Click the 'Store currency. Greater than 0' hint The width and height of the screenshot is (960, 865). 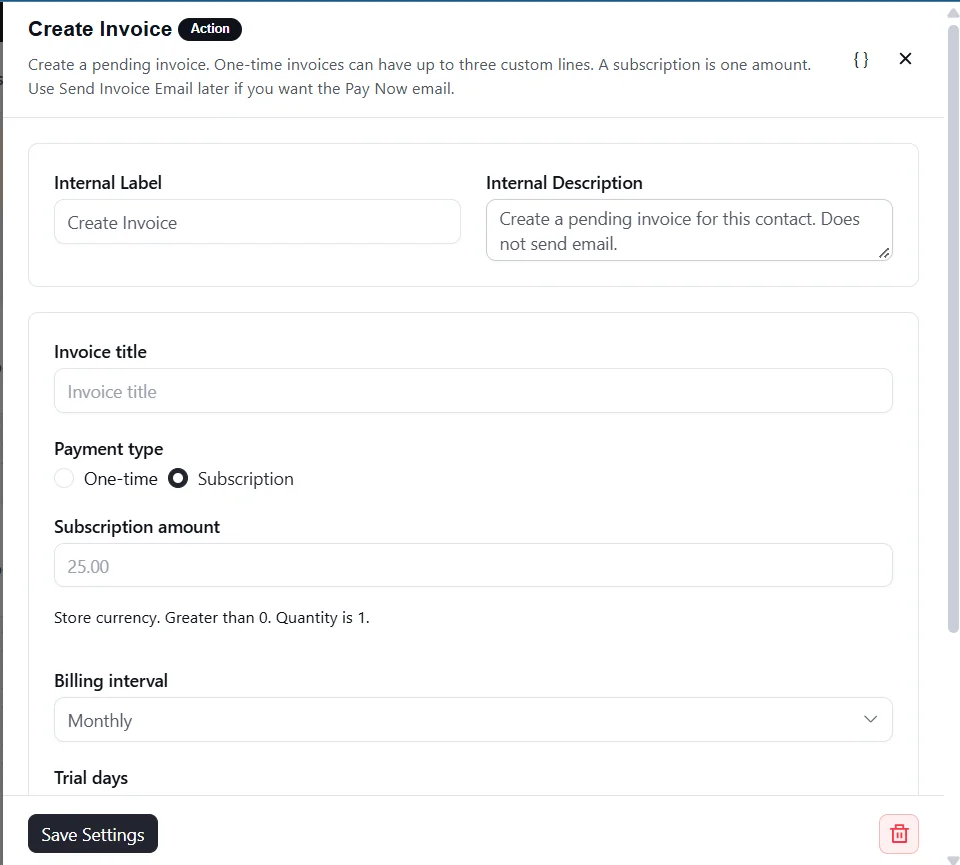pyautogui.click(x=212, y=618)
